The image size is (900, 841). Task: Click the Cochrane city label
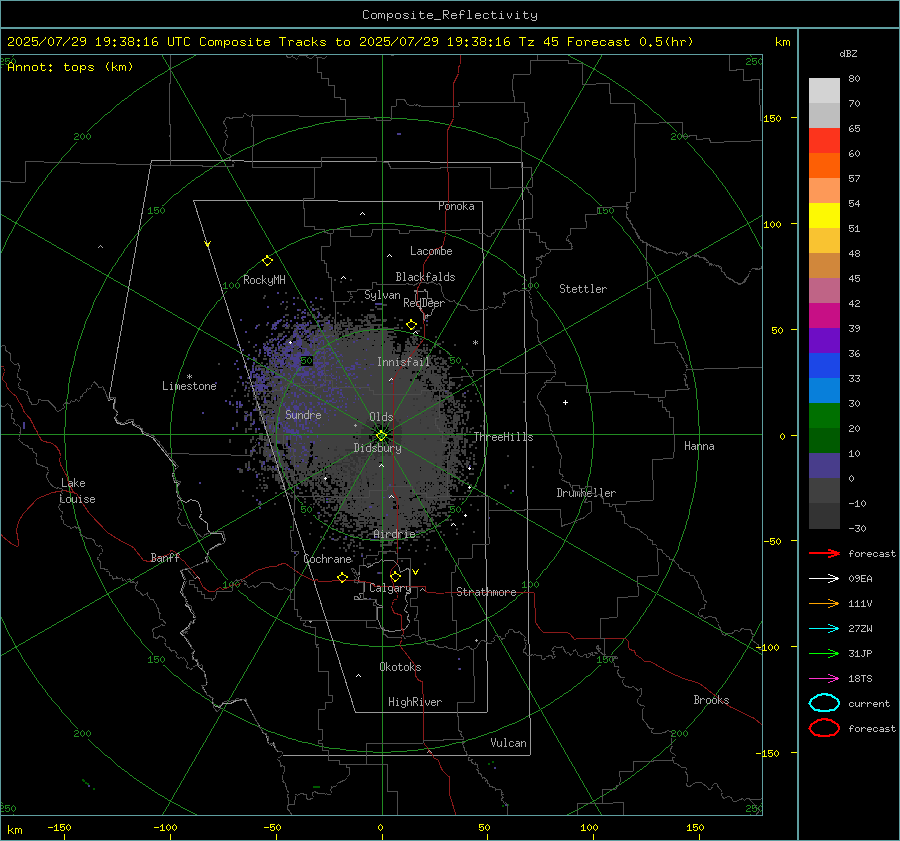pos(327,559)
